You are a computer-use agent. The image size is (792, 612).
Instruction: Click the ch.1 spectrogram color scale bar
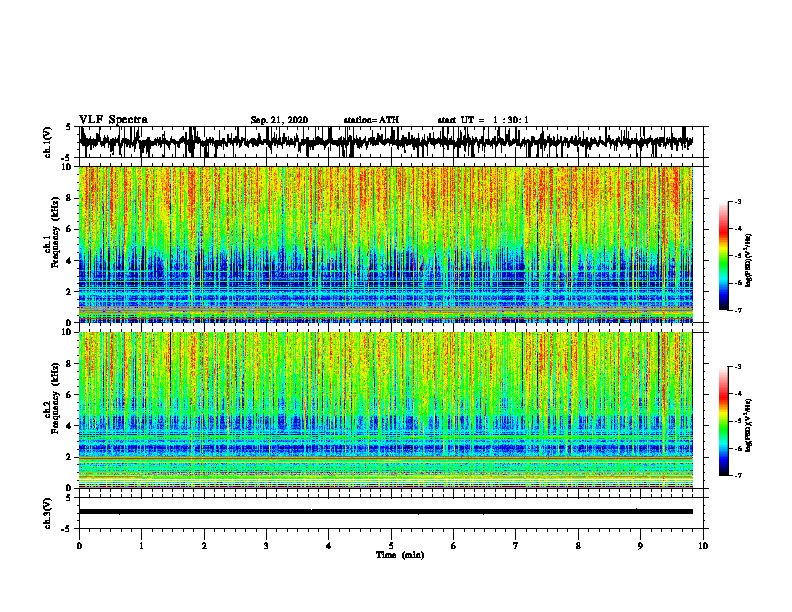[x=723, y=256]
